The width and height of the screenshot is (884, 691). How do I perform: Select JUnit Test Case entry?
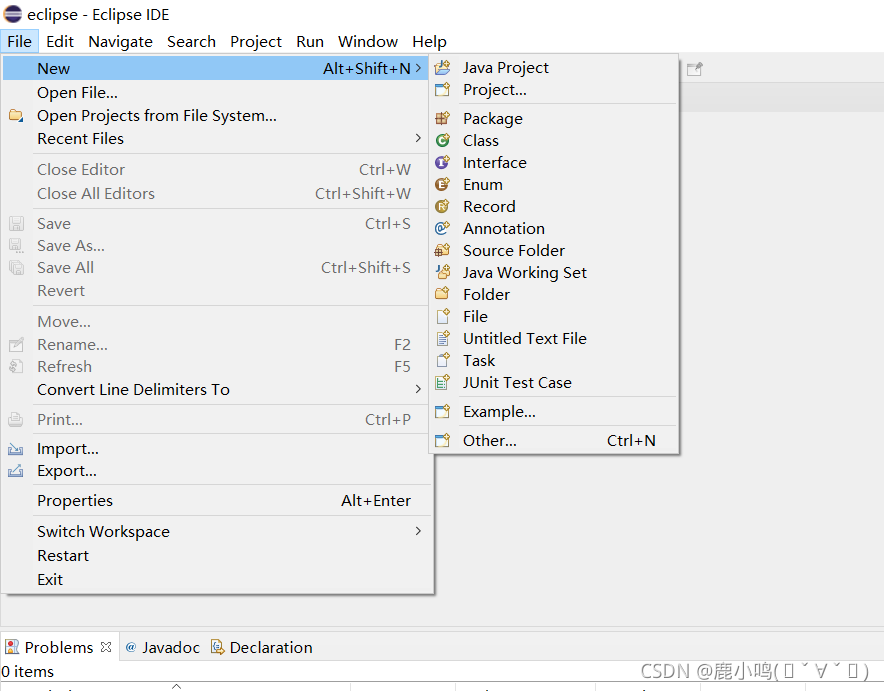[x=554, y=383]
